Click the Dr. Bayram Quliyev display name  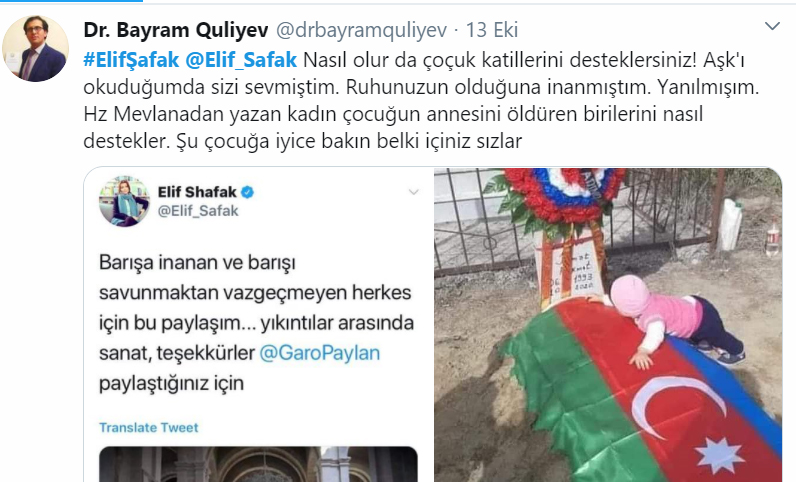click(176, 30)
